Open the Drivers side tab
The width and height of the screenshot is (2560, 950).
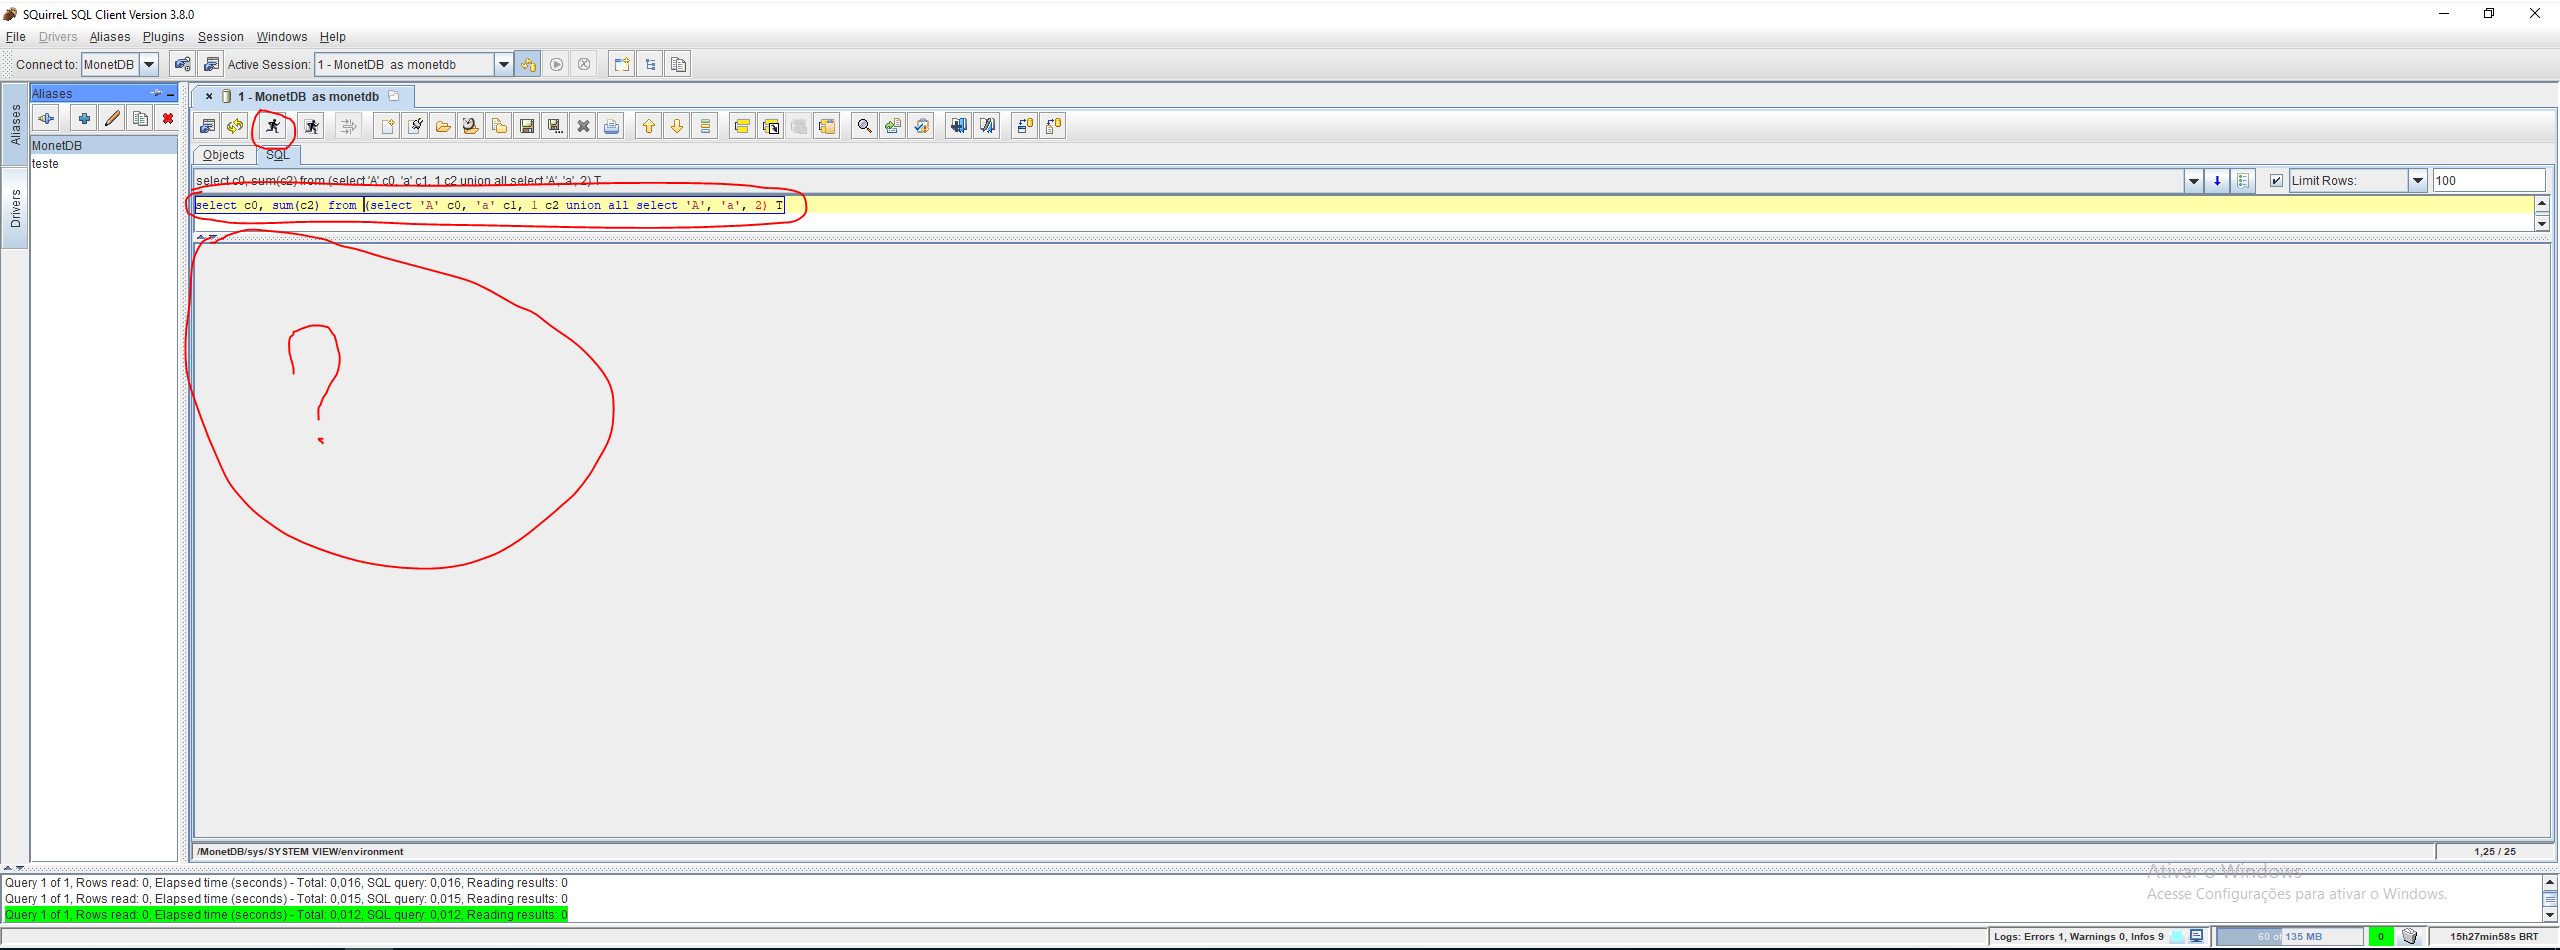[x=15, y=209]
